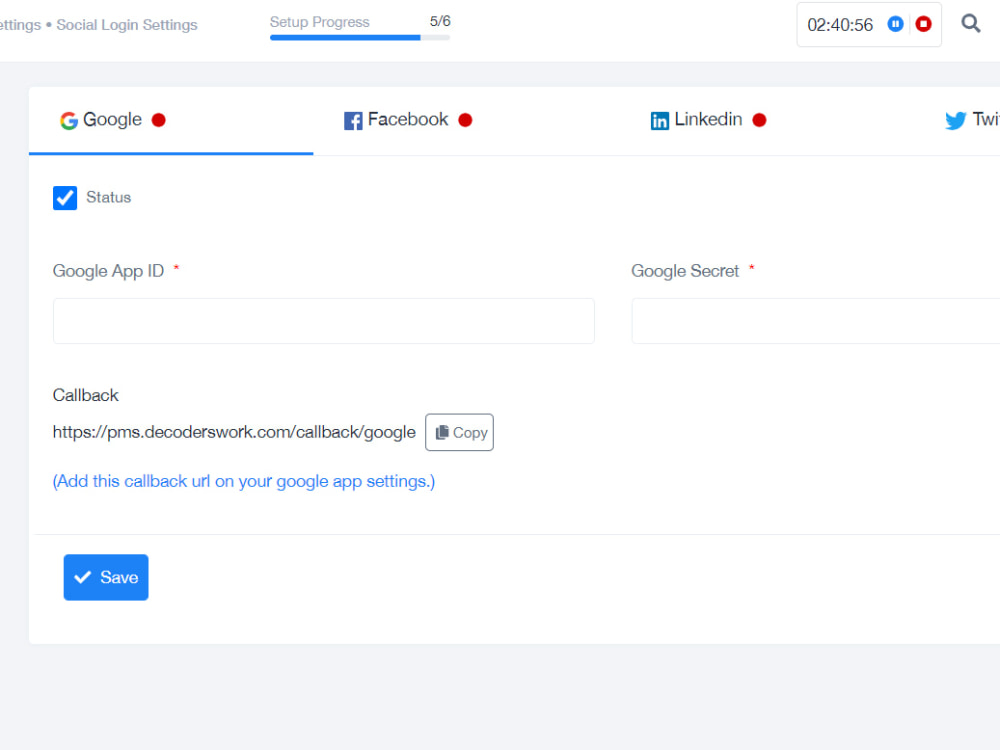Click the callback URL text
This screenshot has height=750, width=1000.
234,432
